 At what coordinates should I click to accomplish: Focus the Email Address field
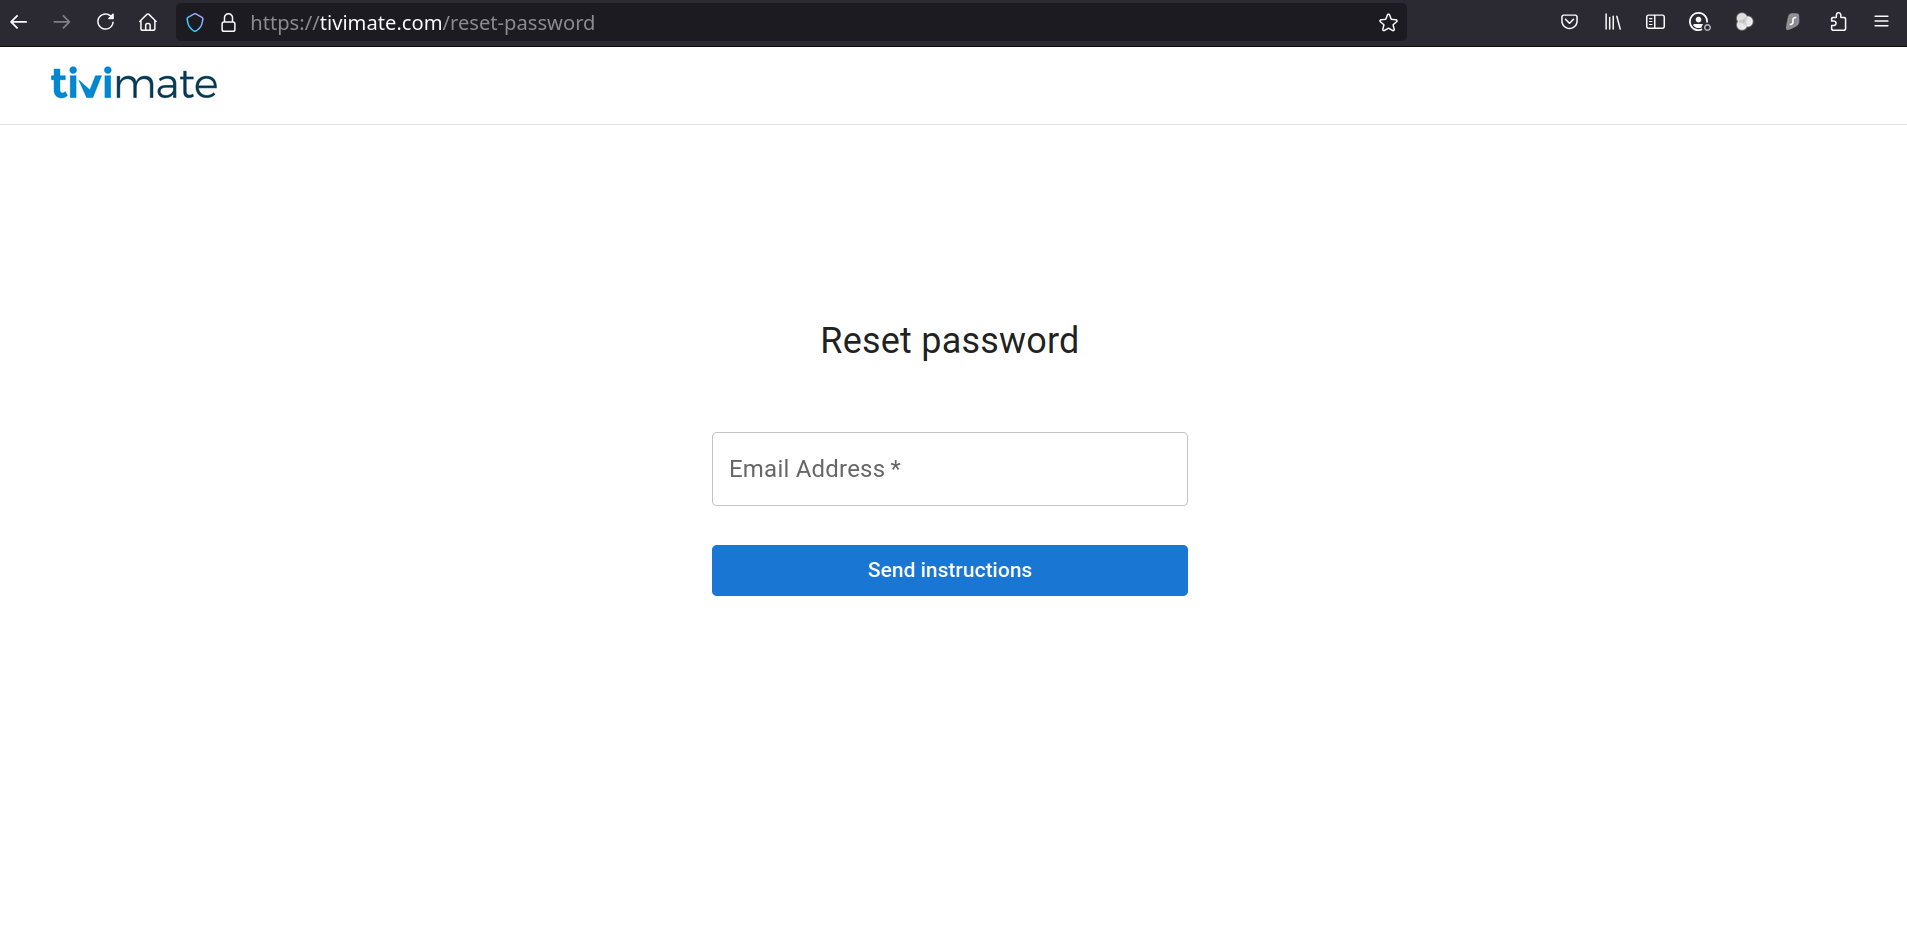pos(949,469)
